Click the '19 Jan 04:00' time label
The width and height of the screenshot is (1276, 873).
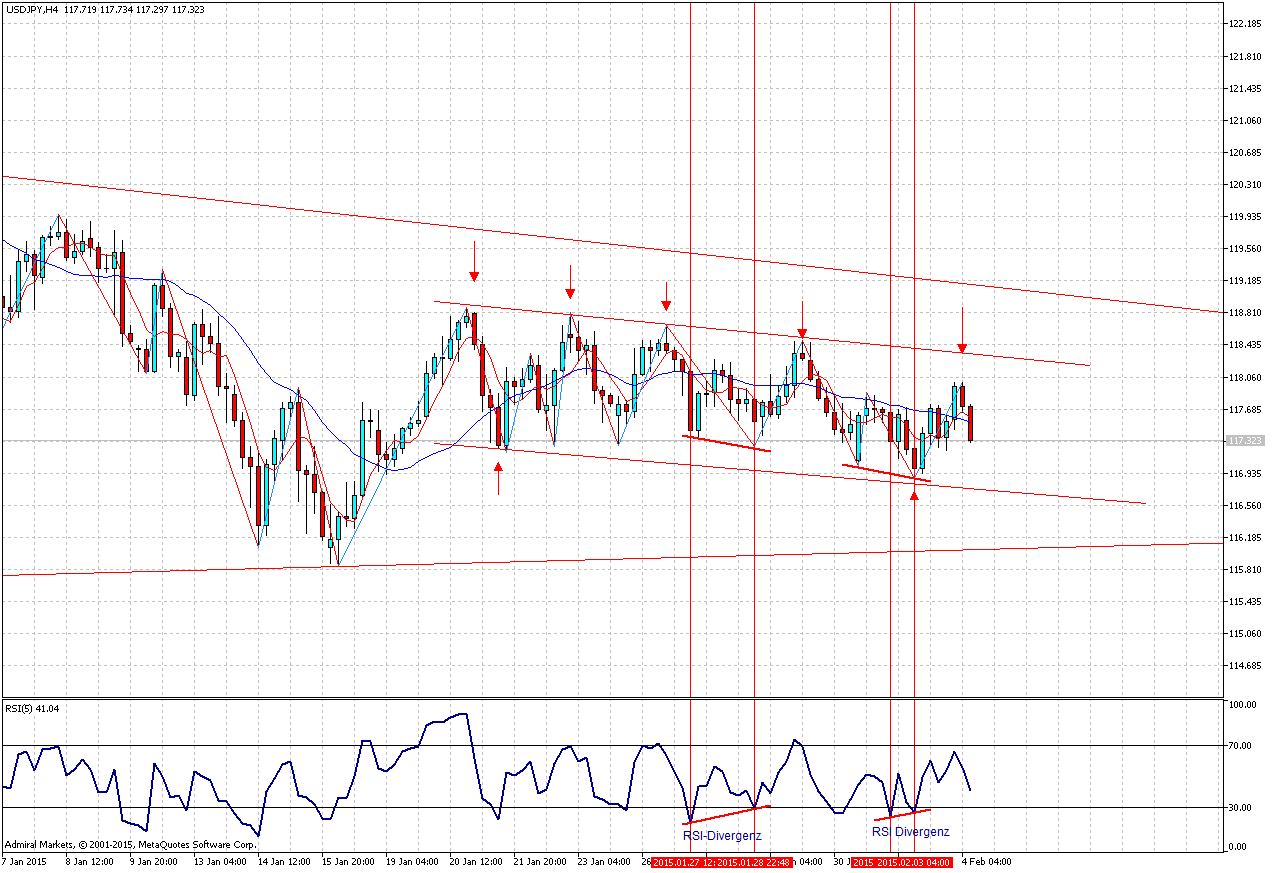[411, 861]
